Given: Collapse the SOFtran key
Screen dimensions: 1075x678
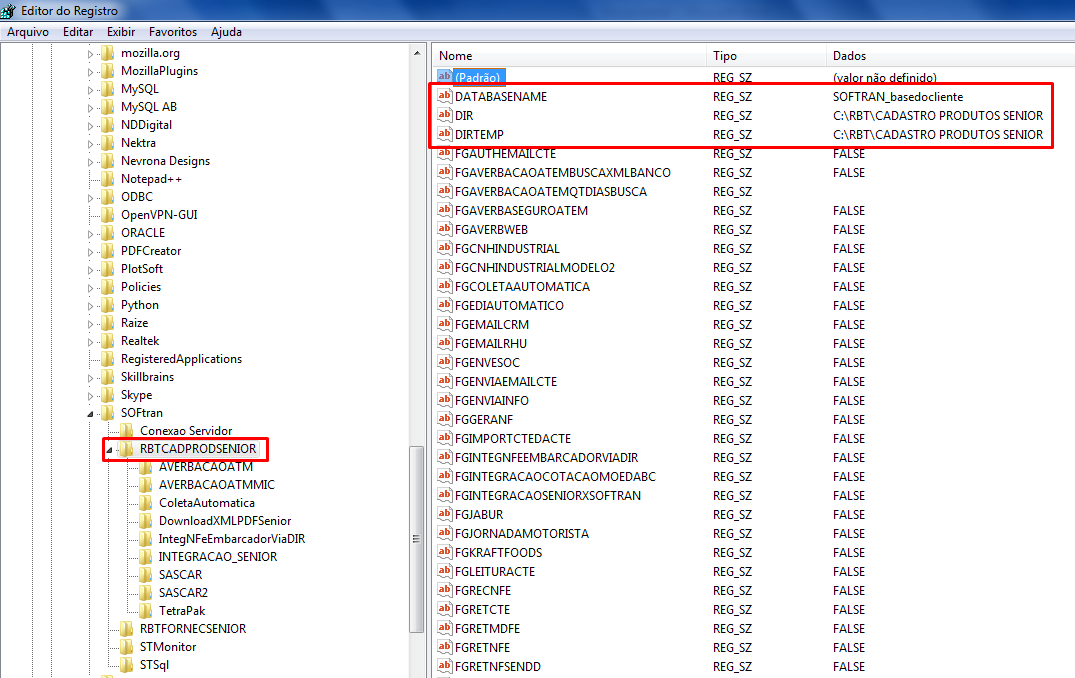Looking at the screenshot, I should pos(90,413).
